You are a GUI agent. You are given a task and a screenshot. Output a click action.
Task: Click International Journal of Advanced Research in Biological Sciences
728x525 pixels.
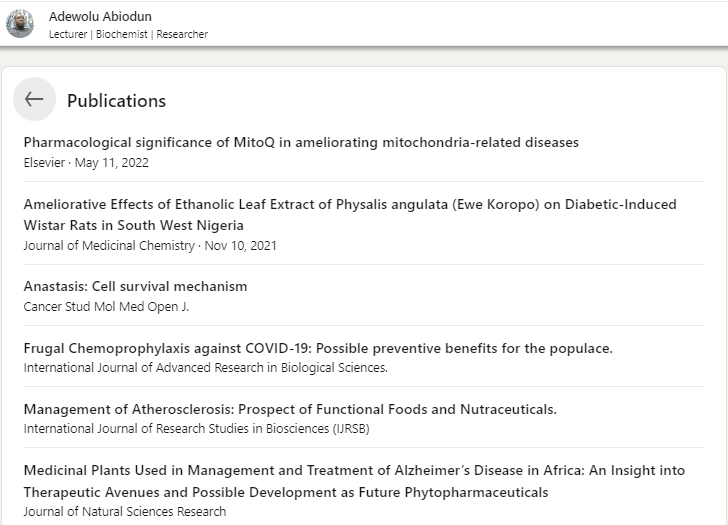(206, 368)
